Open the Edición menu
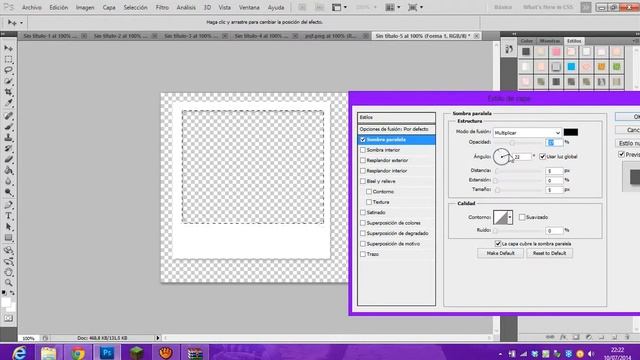Image resolution: width=640 pixels, height=360 pixels. [58, 7]
